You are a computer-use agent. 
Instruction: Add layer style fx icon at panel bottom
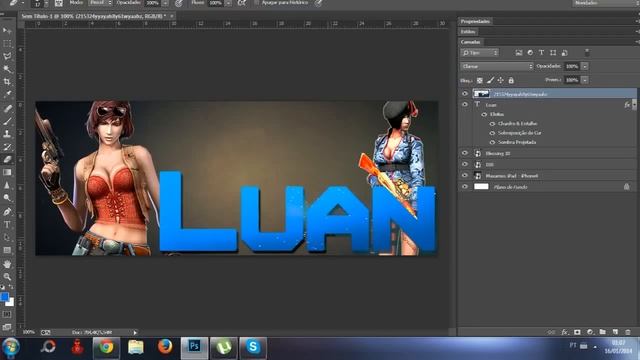pos(564,332)
